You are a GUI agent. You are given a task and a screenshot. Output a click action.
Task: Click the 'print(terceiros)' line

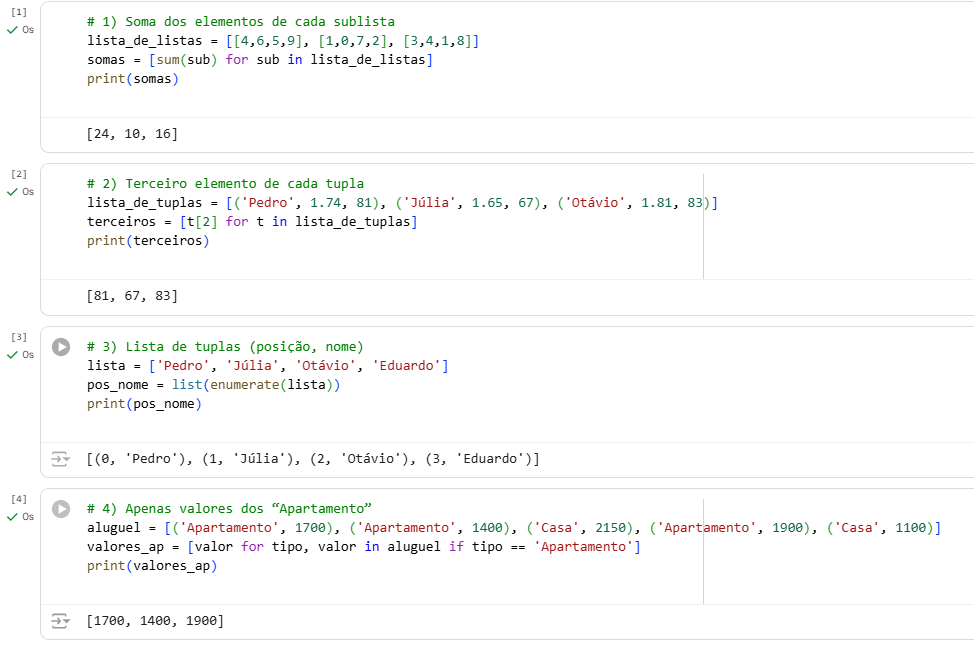148,241
